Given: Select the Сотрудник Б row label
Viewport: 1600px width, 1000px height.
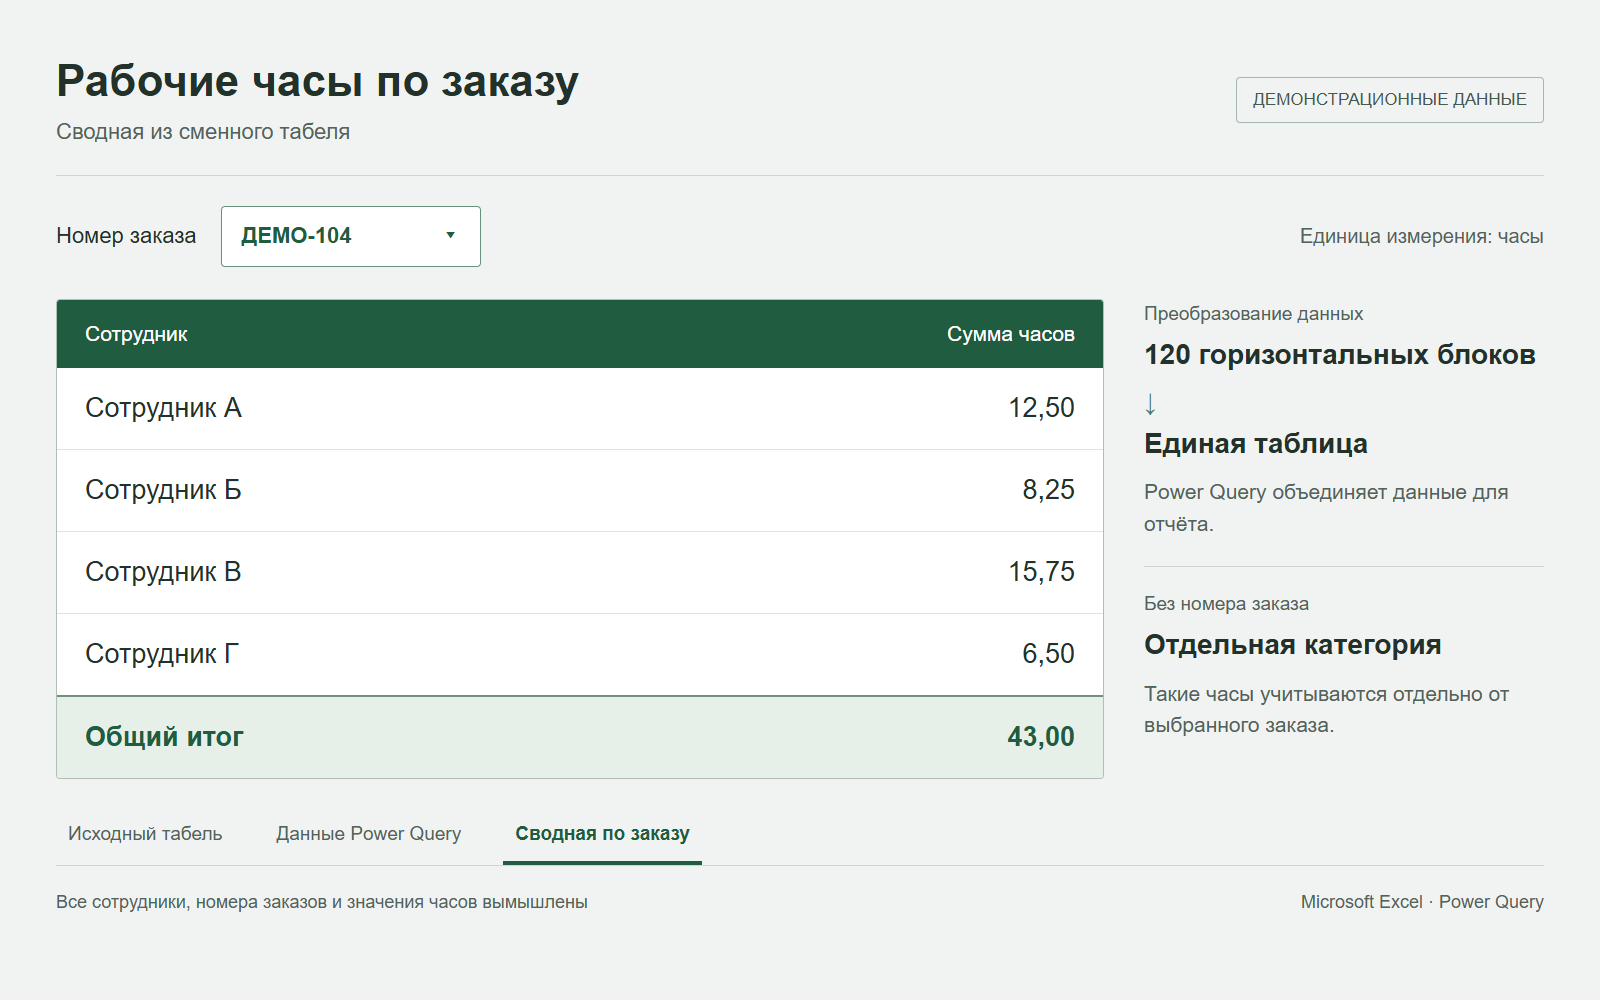Looking at the screenshot, I should (163, 490).
